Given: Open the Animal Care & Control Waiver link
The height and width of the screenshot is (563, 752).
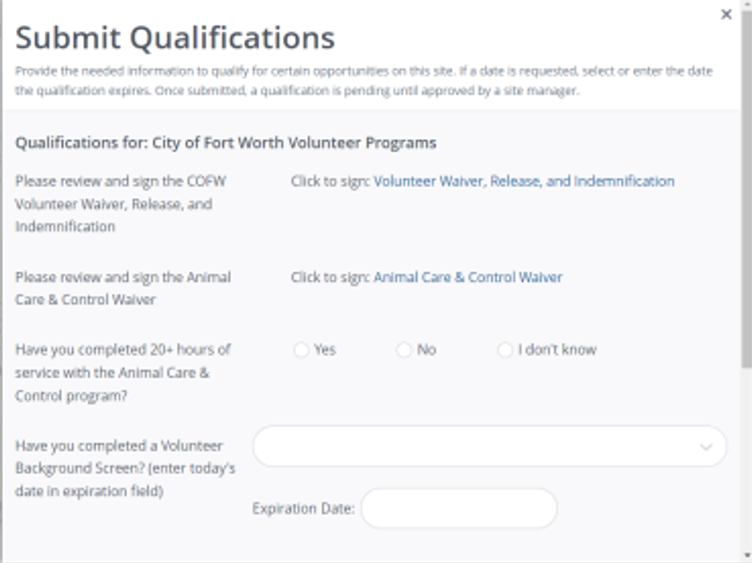Looking at the screenshot, I should (x=467, y=278).
